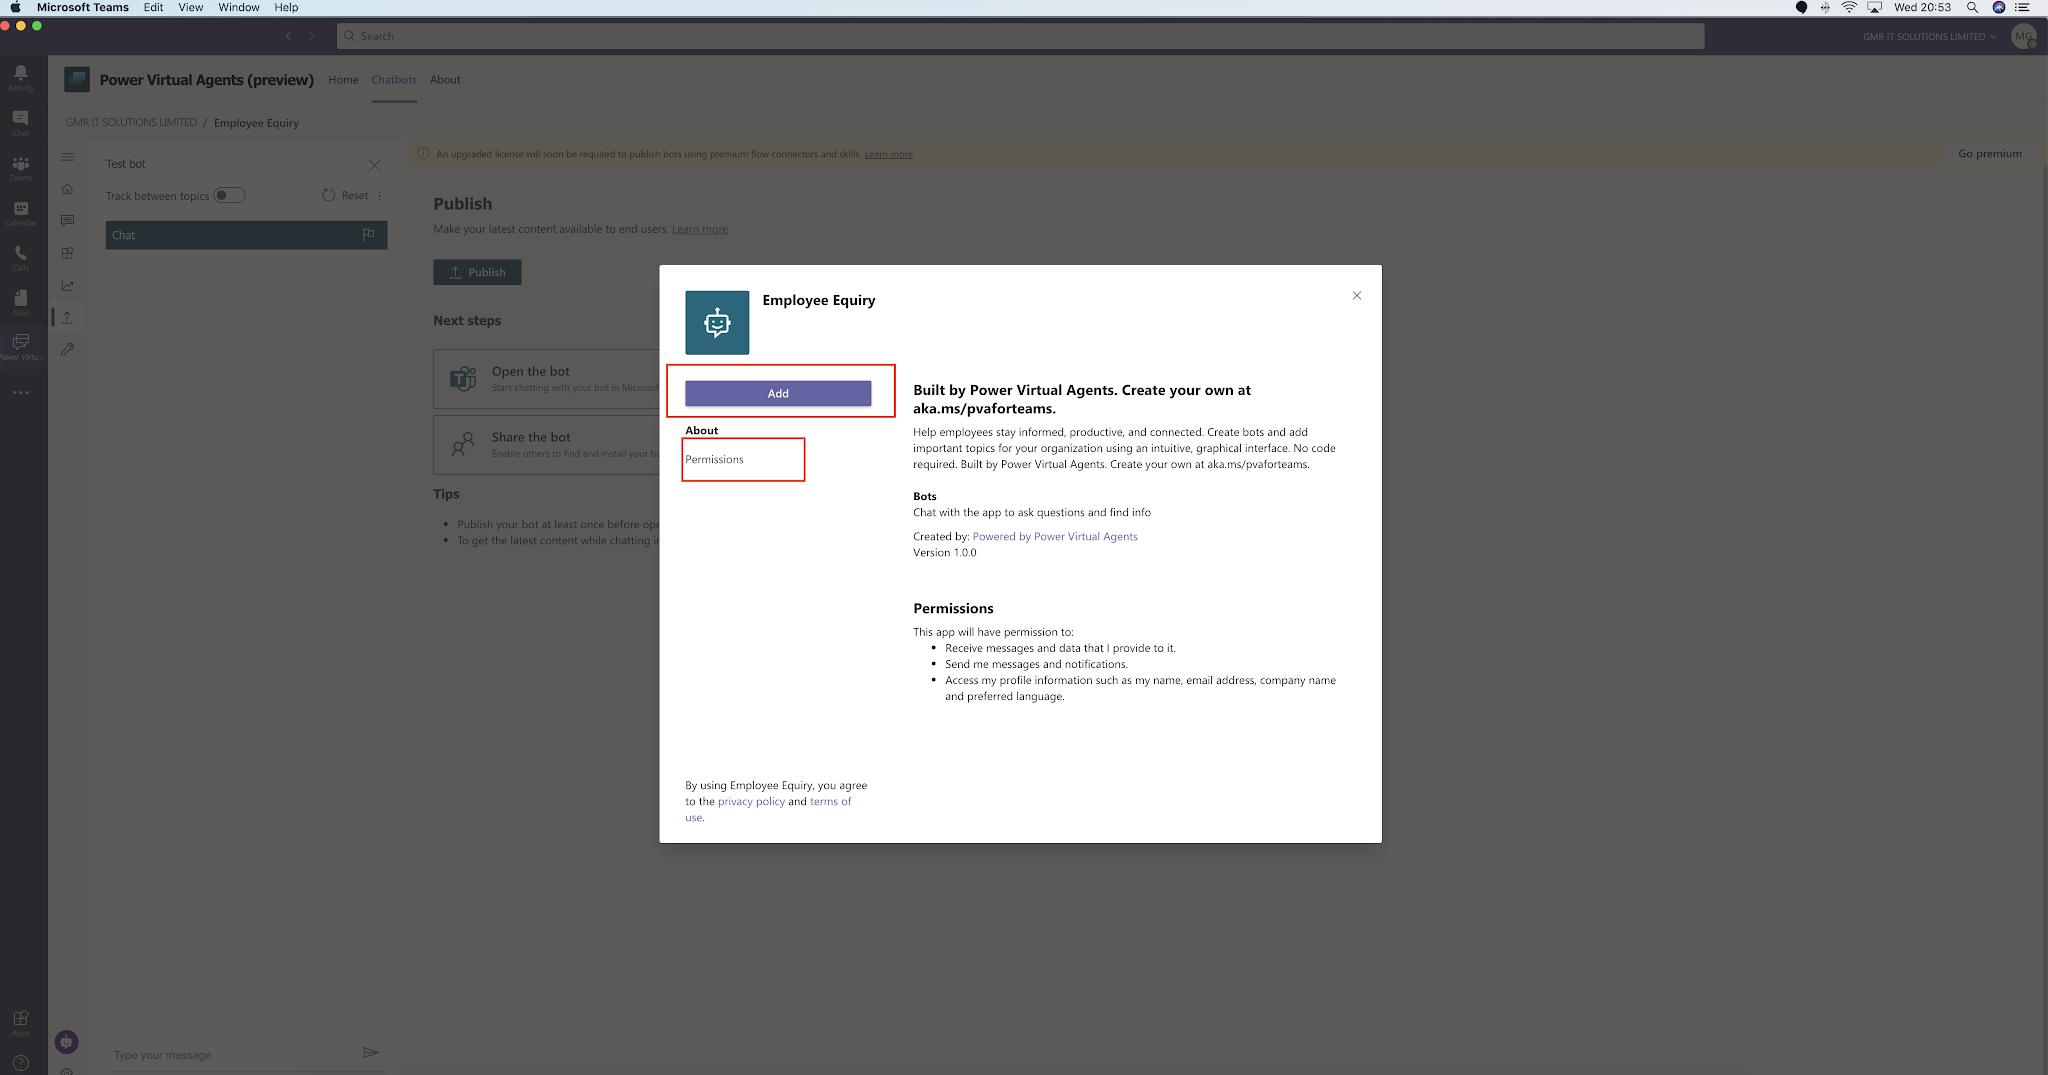Click the Power Virtual Agents app logo
The image size is (2048, 1075).
[x=77, y=79]
